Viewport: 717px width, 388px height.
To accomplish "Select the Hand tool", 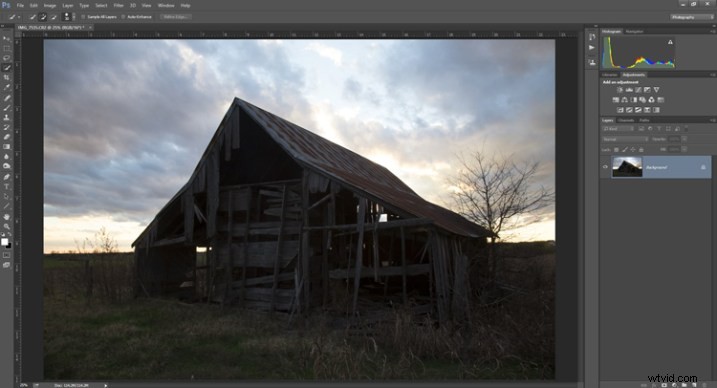I will (6, 217).
